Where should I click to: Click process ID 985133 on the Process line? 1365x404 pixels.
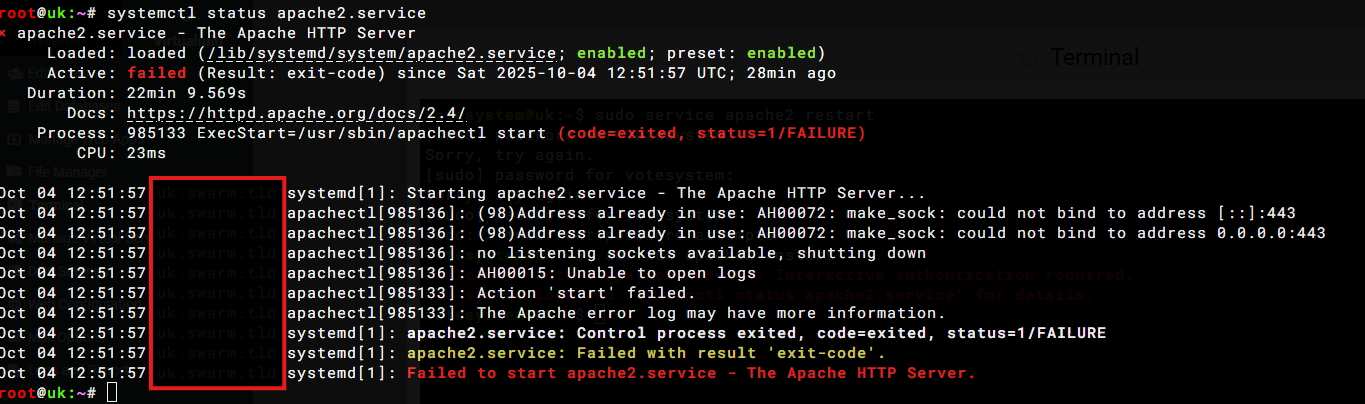[x=156, y=133]
